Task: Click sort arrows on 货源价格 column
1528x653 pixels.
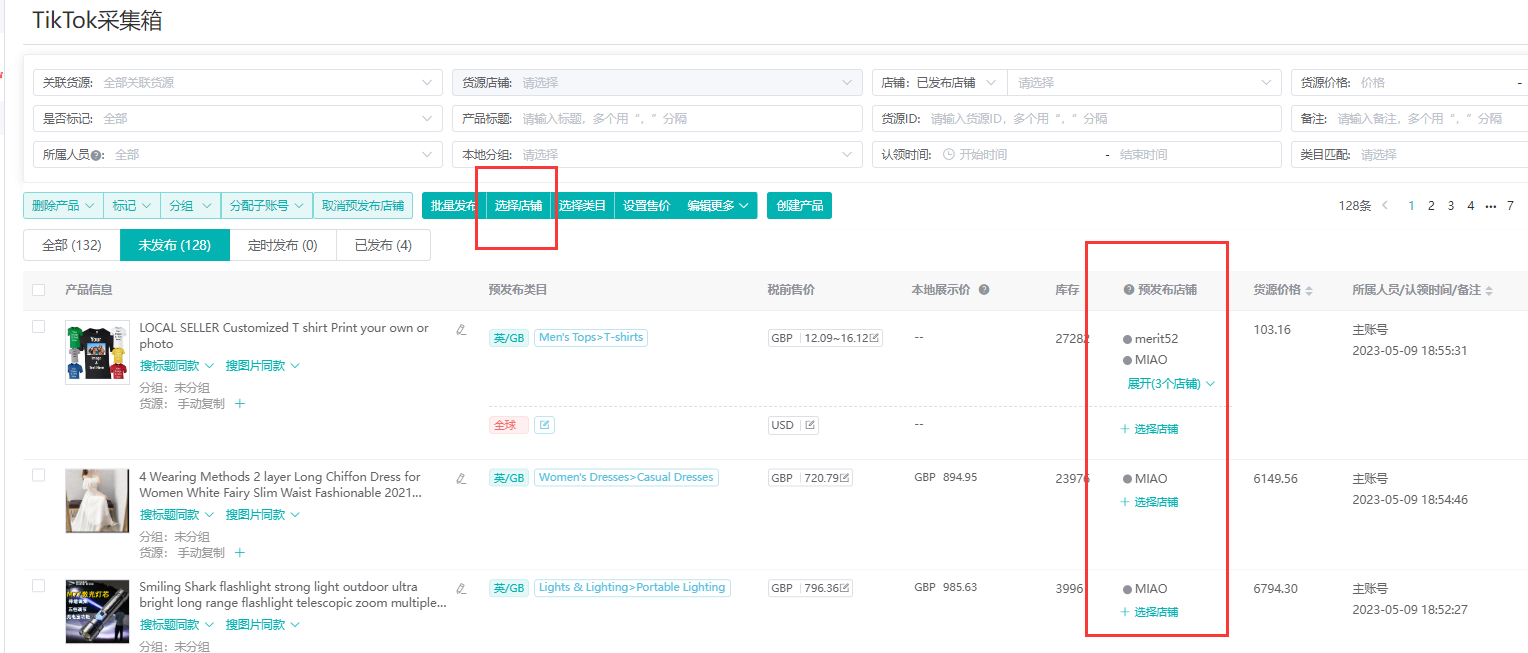Action: [x=1310, y=291]
